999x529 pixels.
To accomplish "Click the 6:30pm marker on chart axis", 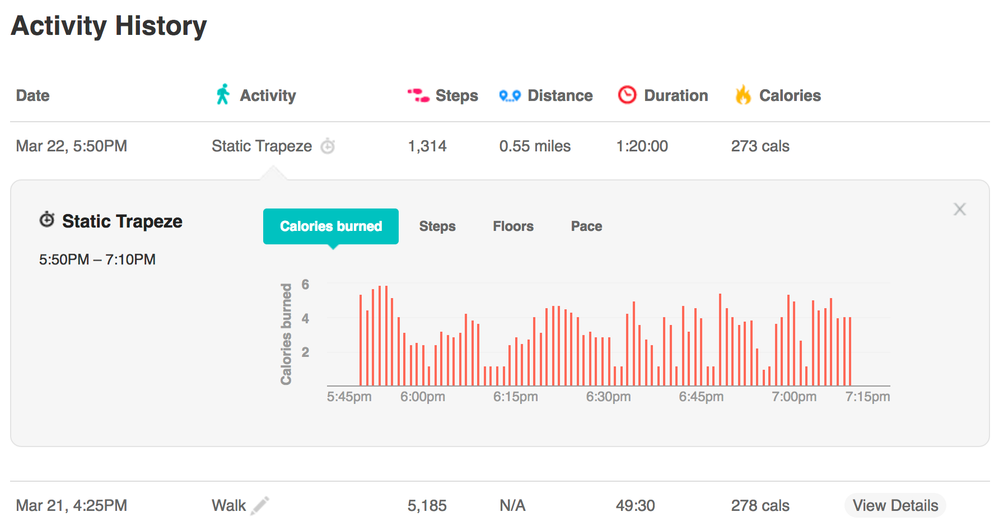I will point(608,397).
